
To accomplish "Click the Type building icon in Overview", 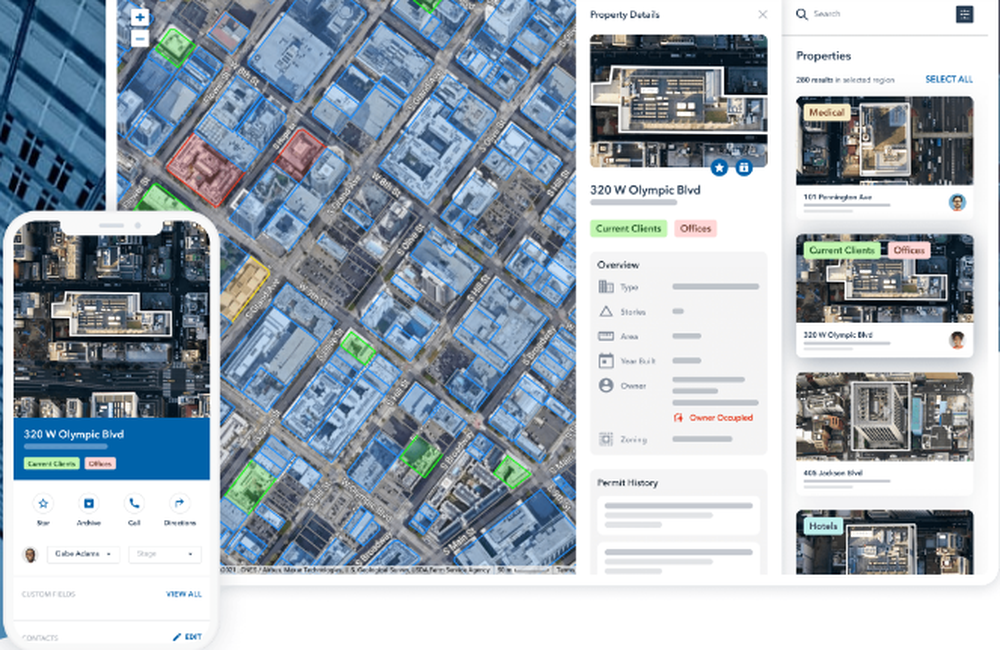I will (606, 286).
